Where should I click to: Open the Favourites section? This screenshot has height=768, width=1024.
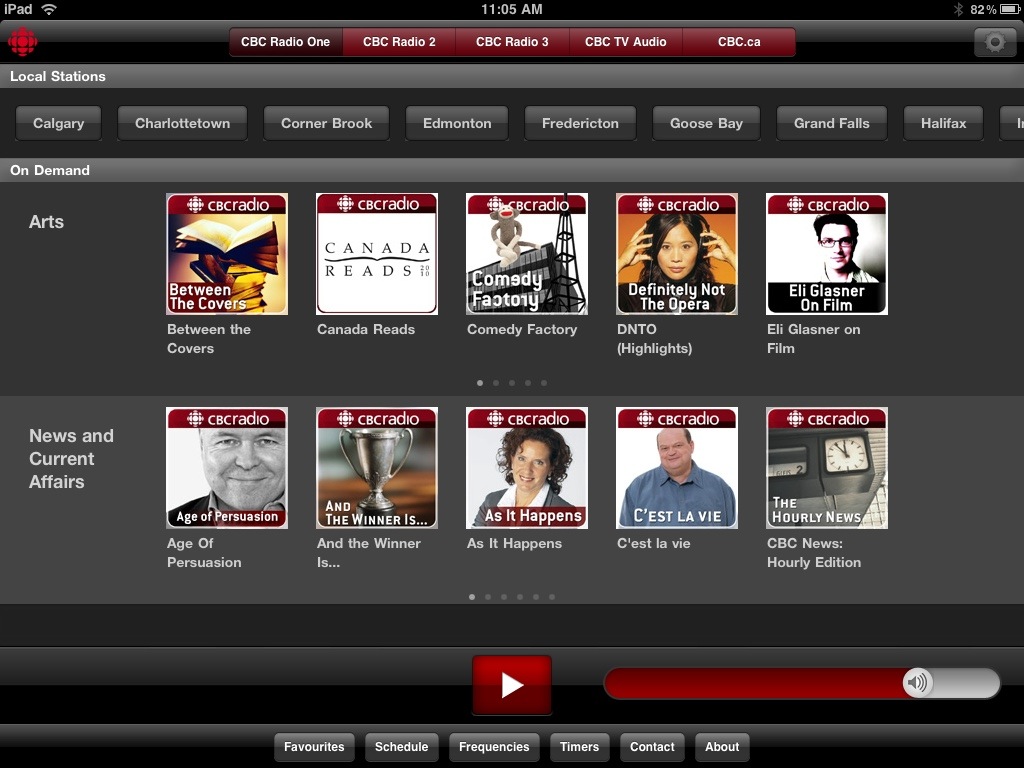coord(314,747)
